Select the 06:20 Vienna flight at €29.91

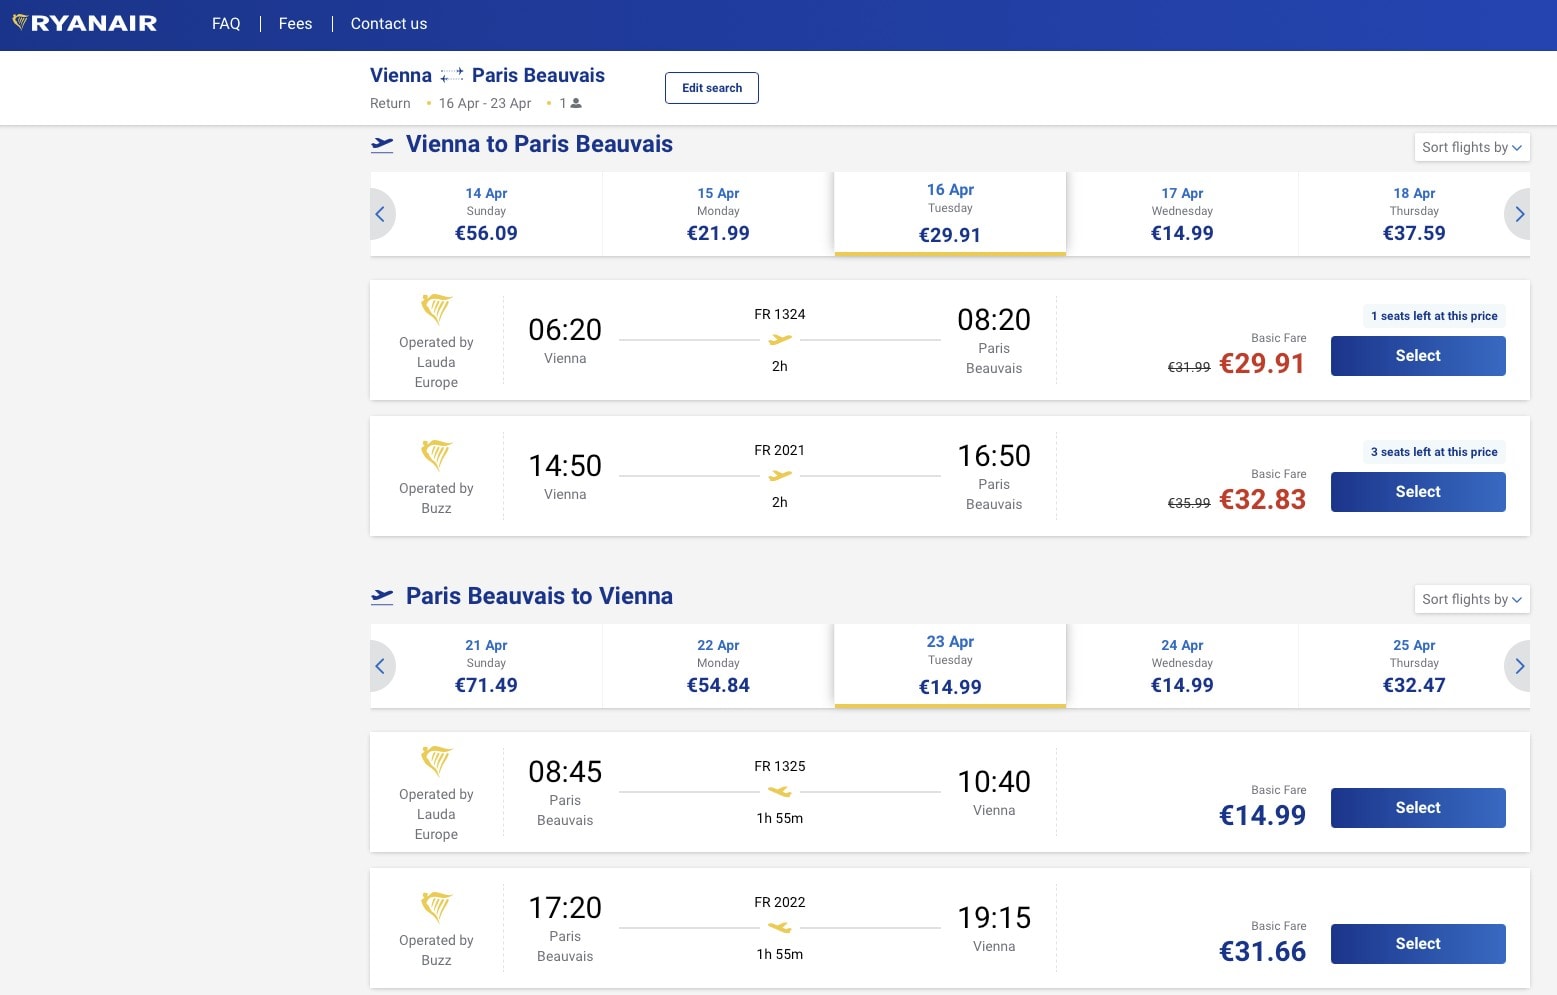click(1417, 356)
